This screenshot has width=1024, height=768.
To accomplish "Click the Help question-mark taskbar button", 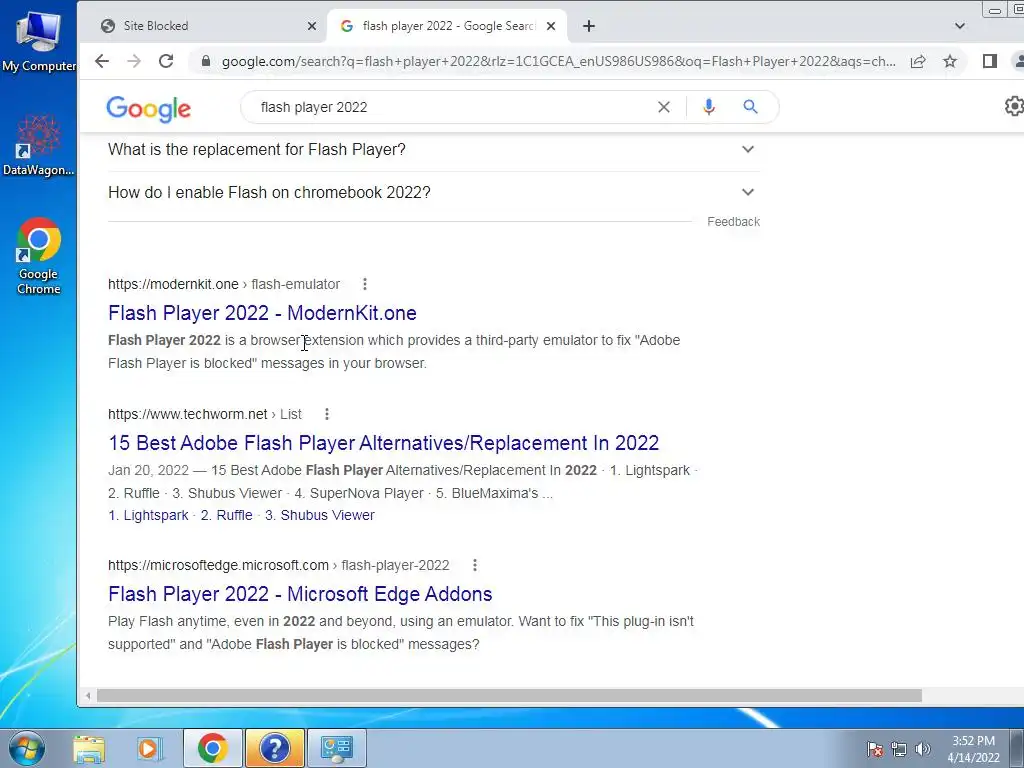I will point(274,748).
